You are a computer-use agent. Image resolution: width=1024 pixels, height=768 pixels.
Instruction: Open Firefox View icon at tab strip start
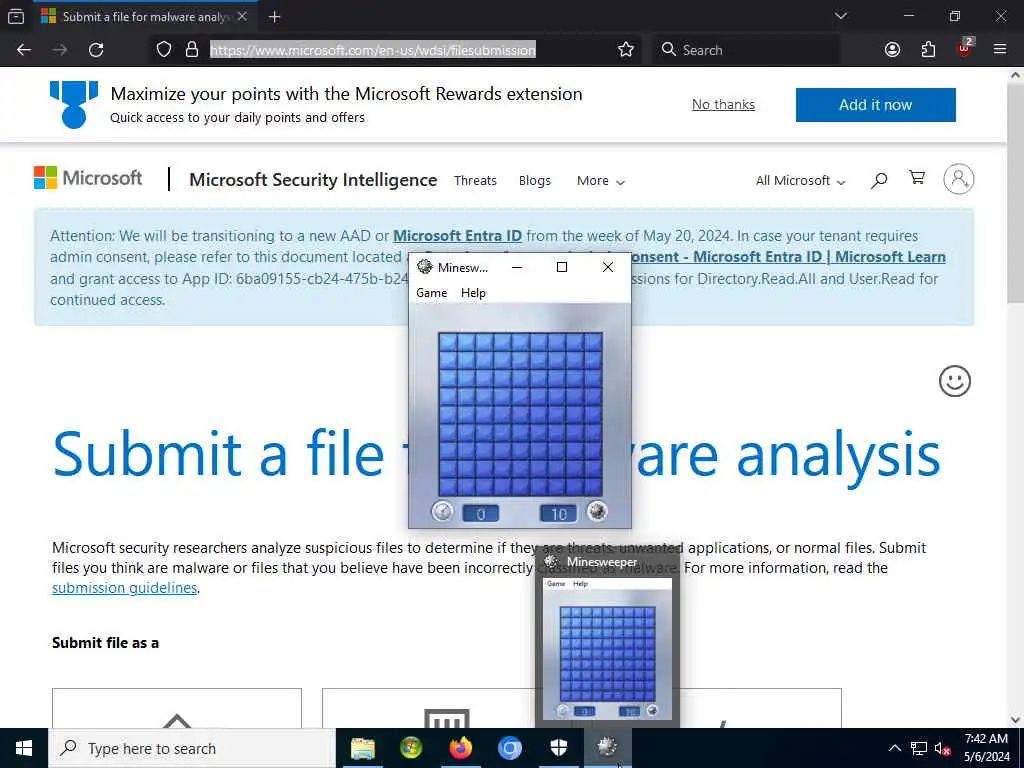click(16, 17)
